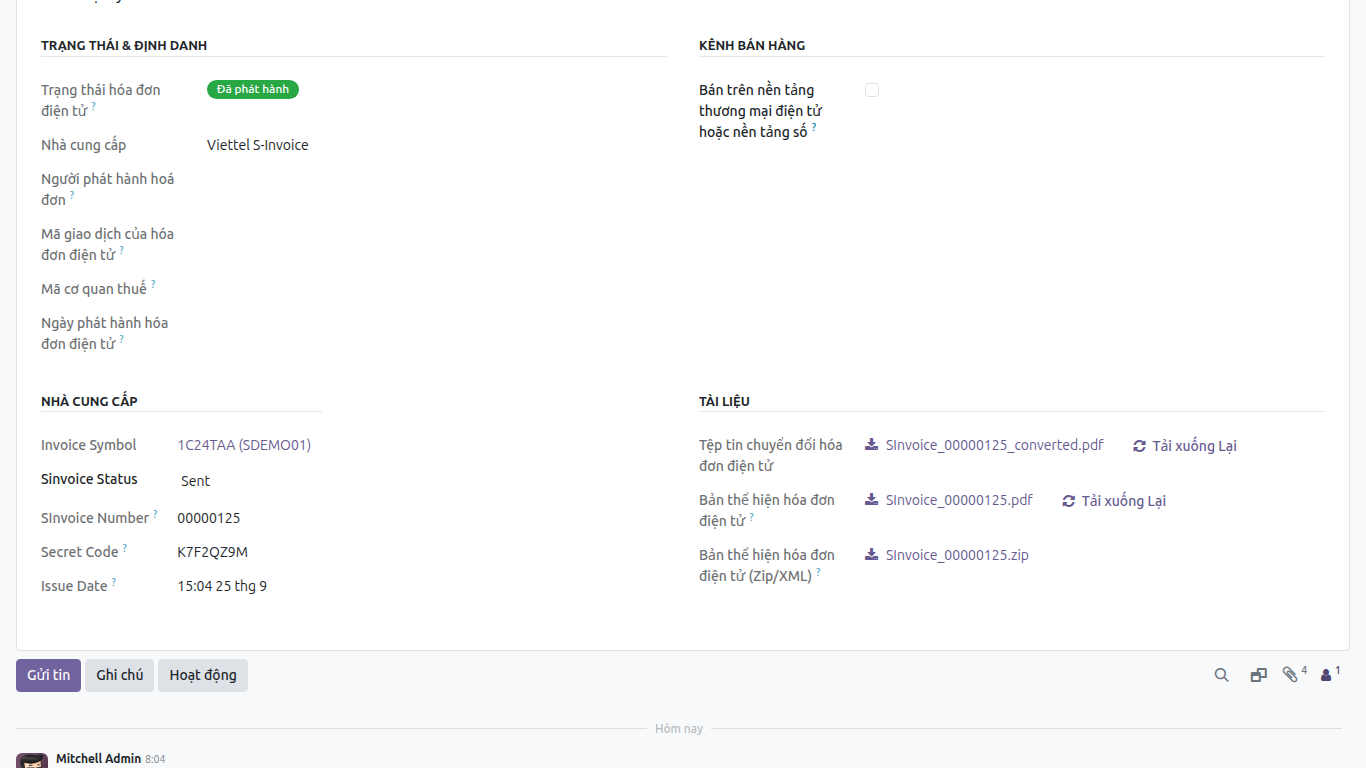The width and height of the screenshot is (1366, 768).
Task: Open Hoạt động activity scheduler
Action: click(203, 675)
